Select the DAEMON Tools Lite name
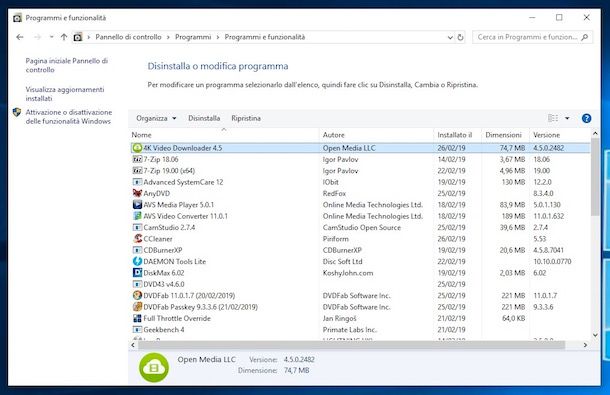Viewport: 610px width, 395px height. (x=175, y=262)
